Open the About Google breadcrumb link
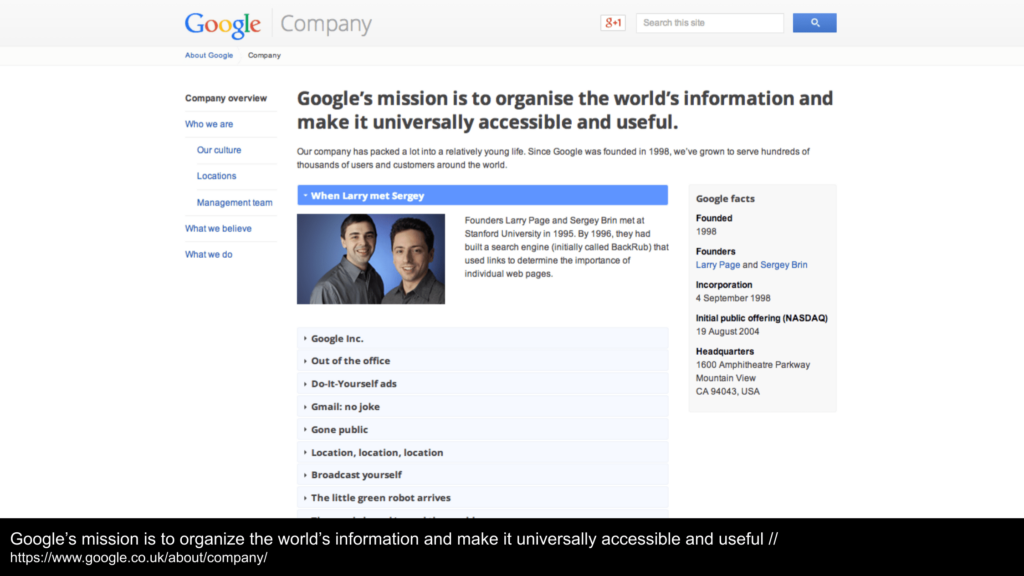The height and width of the screenshot is (576, 1024). click(x=209, y=56)
